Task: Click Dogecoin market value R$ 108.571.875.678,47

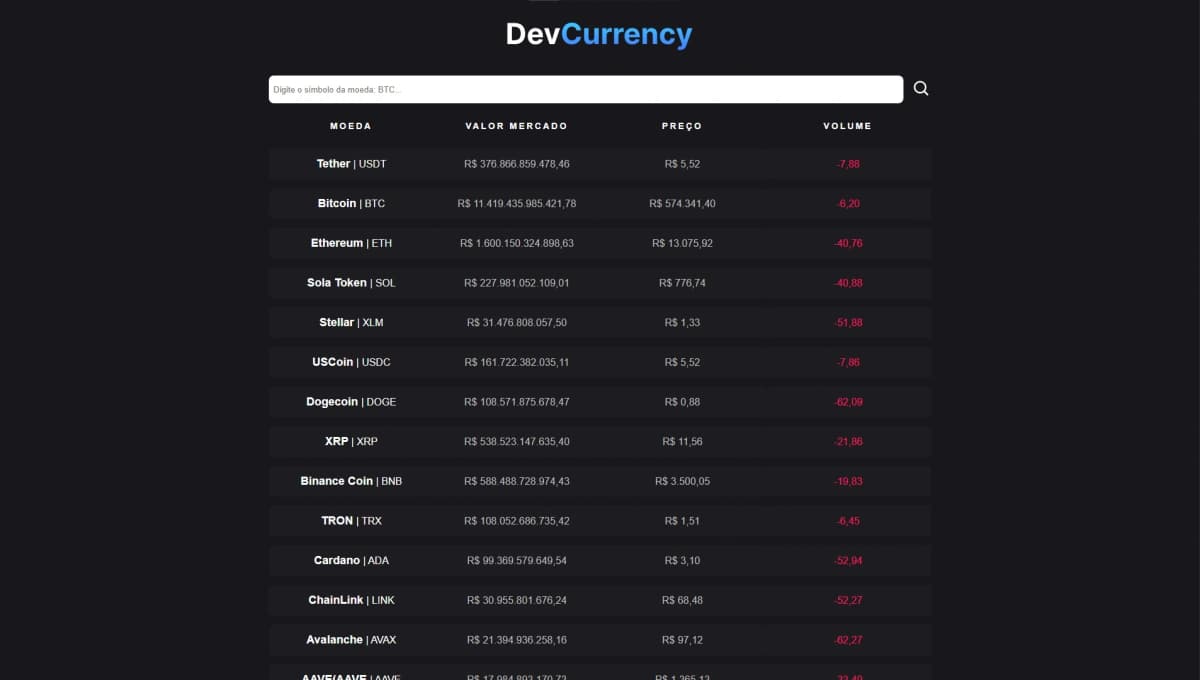Action: click(x=517, y=402)
